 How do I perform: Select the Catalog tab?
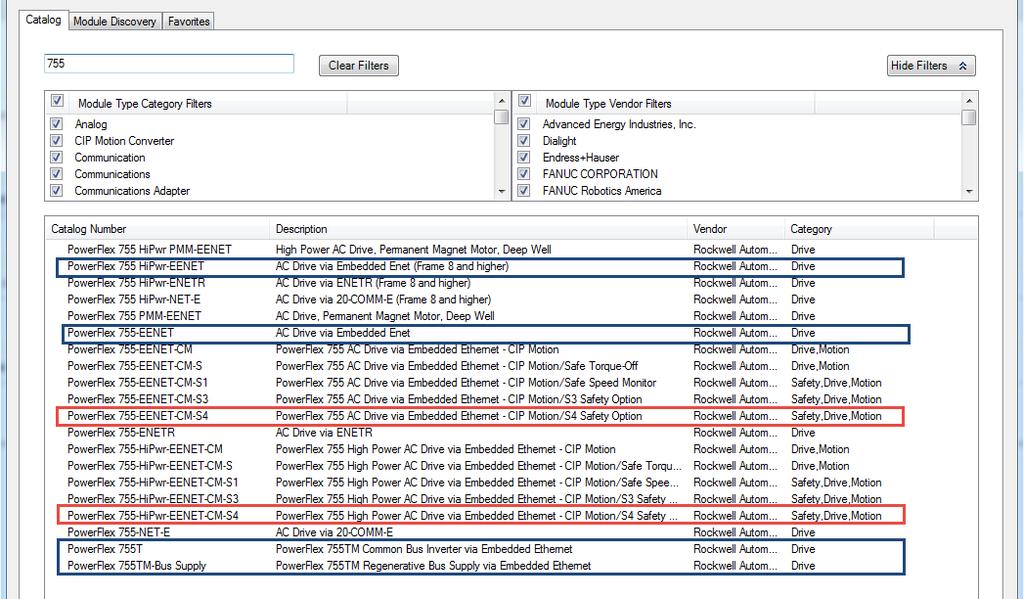pos(43,20)
